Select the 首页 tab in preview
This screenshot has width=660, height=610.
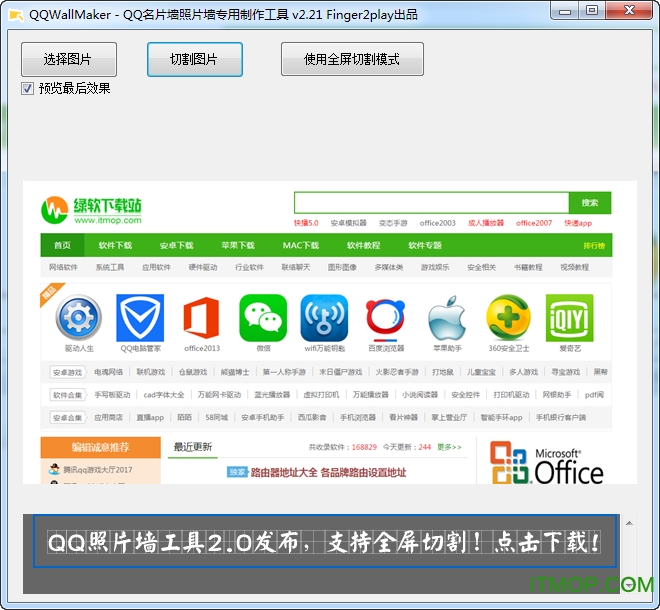(62, 245)
